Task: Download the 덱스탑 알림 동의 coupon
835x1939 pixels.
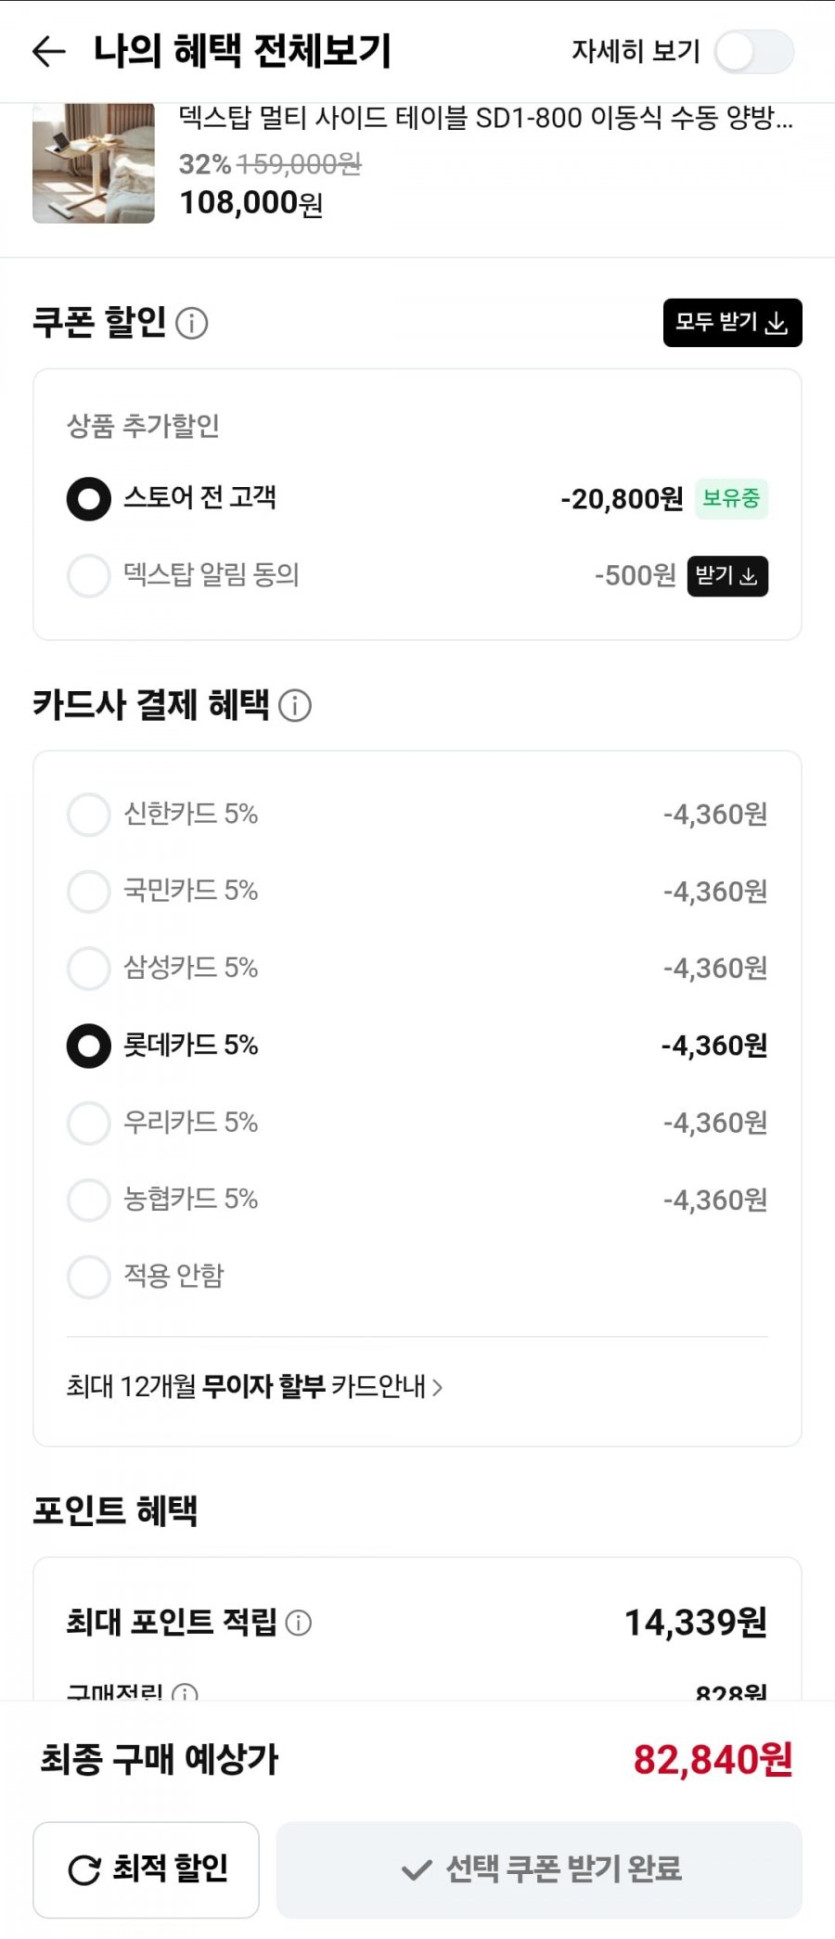Action: click(x=727, y=576)
